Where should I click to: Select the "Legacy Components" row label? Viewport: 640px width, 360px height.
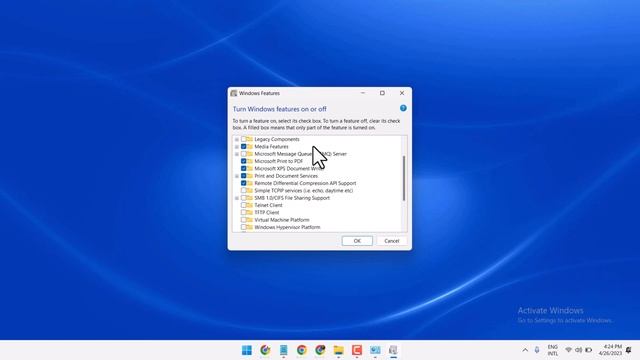tap(277, 139)
